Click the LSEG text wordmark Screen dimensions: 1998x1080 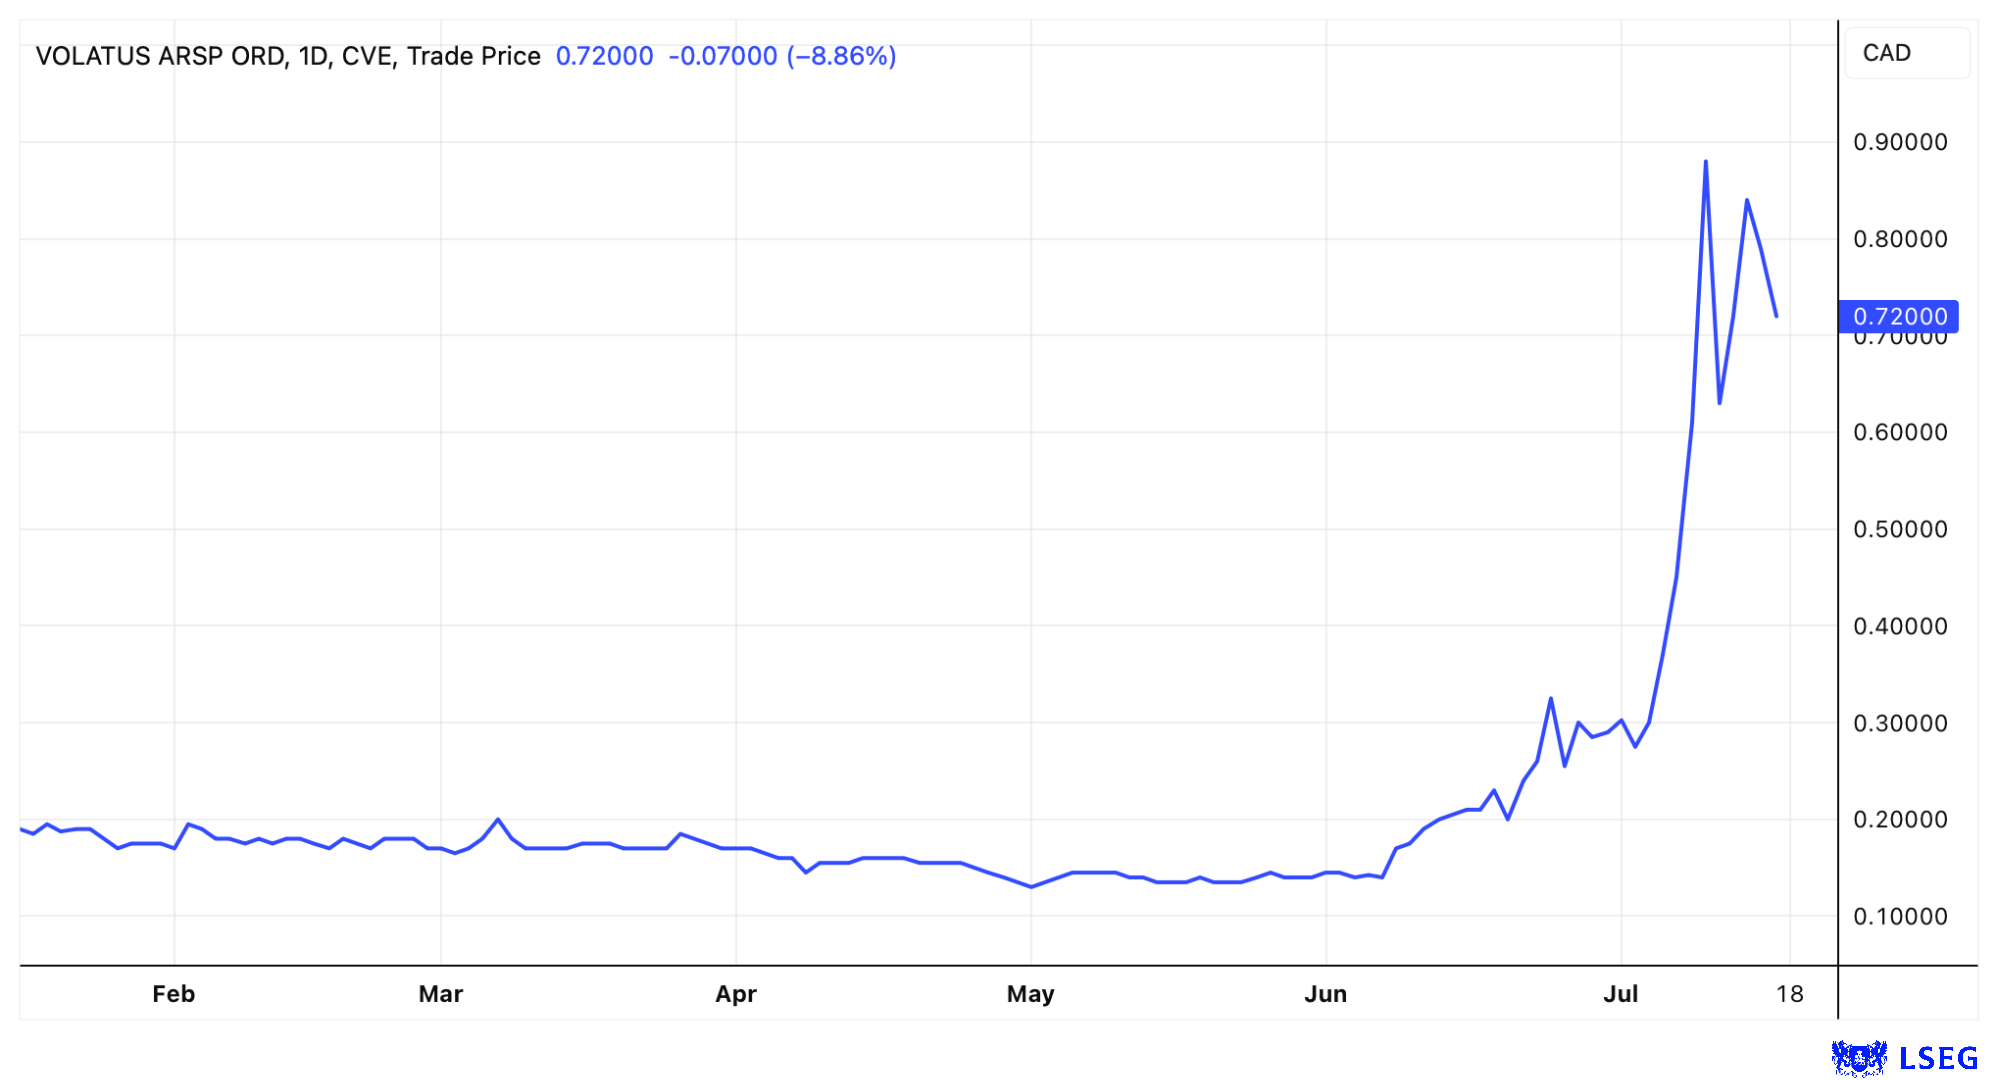1938,1058
